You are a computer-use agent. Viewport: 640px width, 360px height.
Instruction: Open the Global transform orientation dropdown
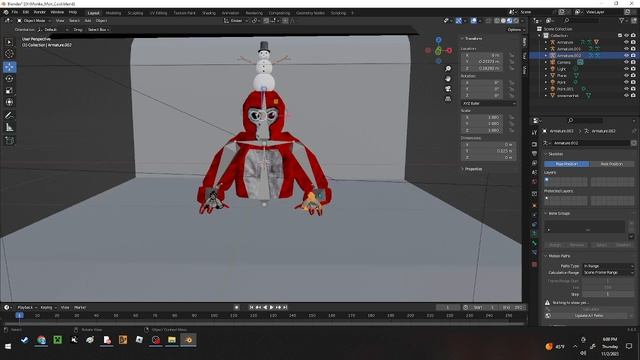[236, 20]
